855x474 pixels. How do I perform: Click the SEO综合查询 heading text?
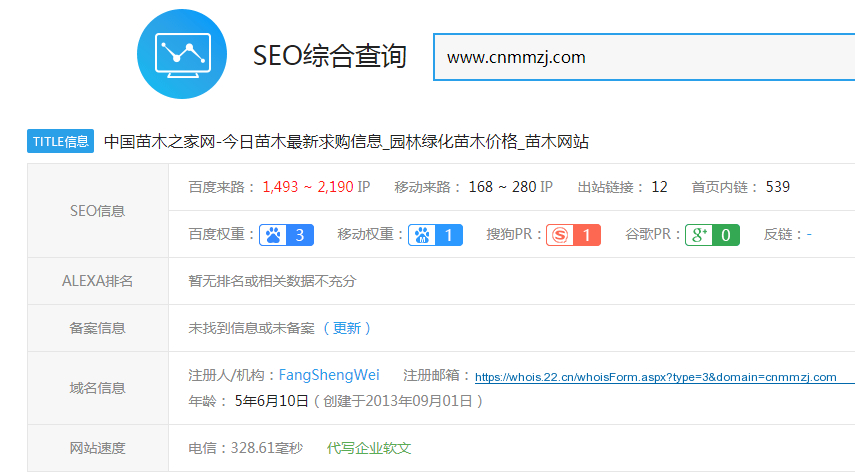pos(329,56)
